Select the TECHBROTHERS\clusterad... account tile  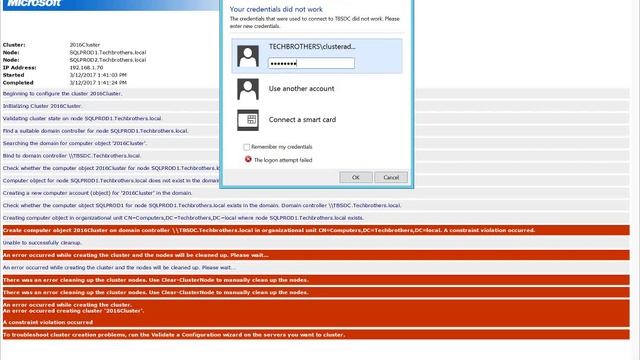coord(317,56)
